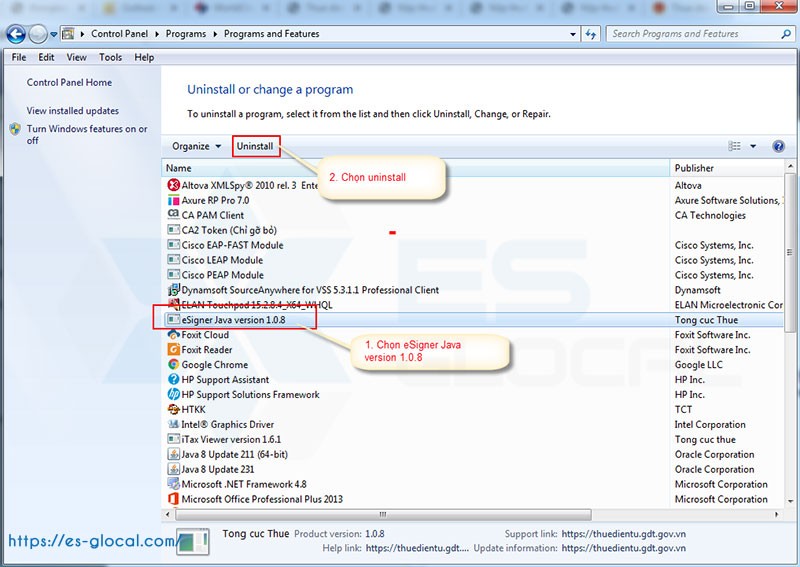Click vertical scrollbar up arrow
Image resolution: width=800 pixels, height=567 pixels.
790,166
